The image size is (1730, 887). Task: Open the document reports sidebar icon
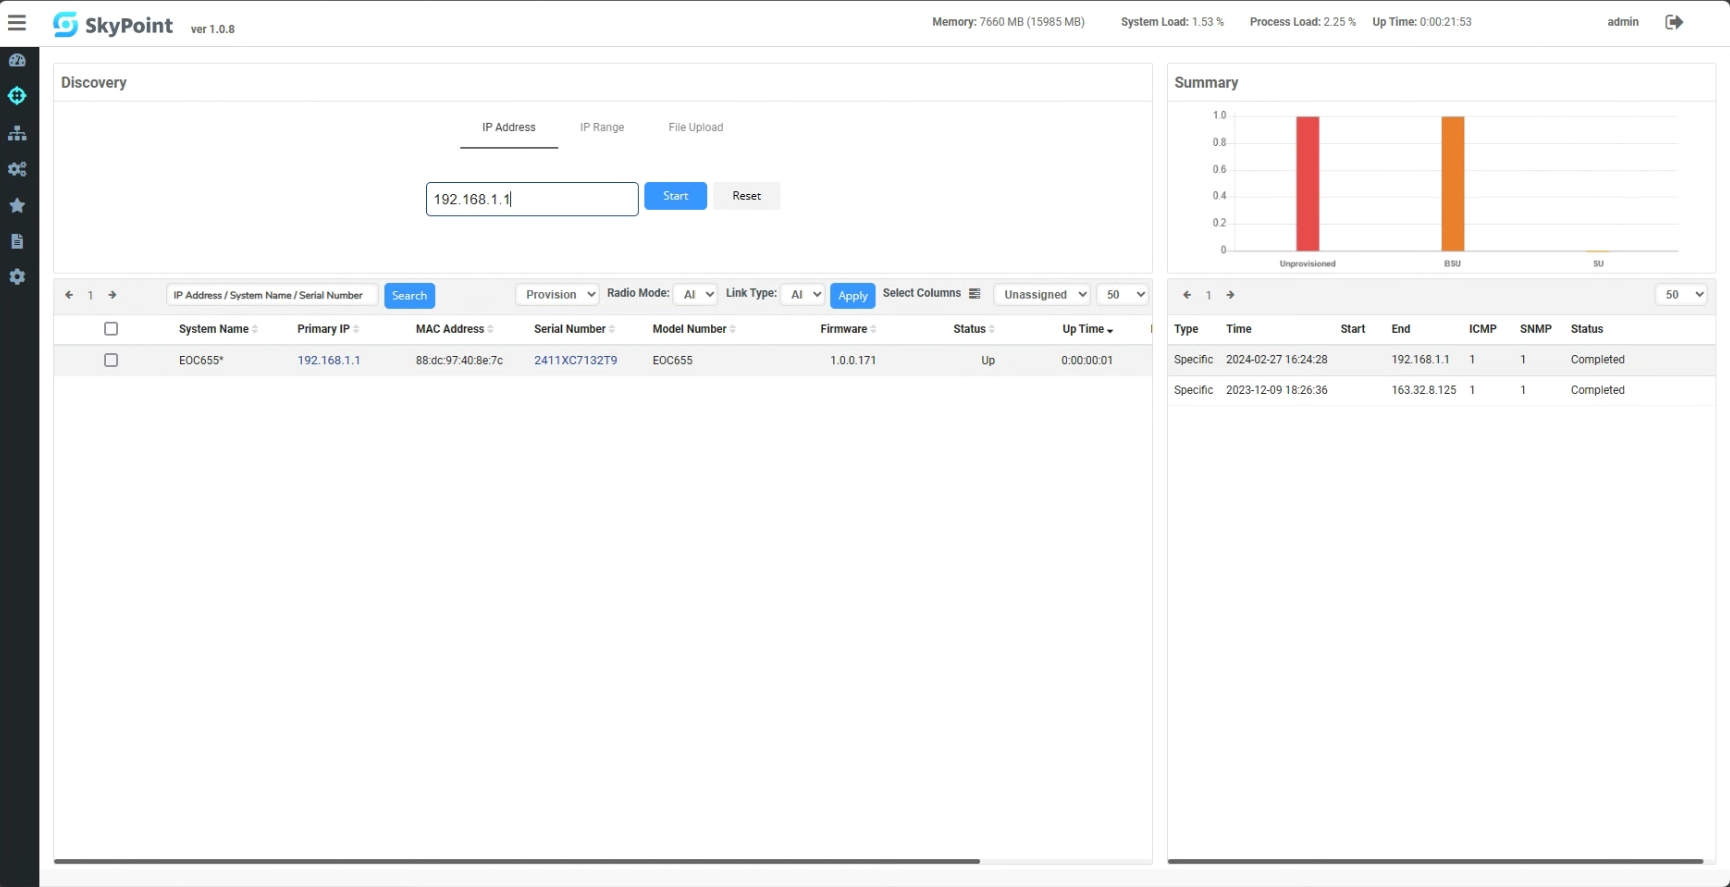click(x=17, y=241)
